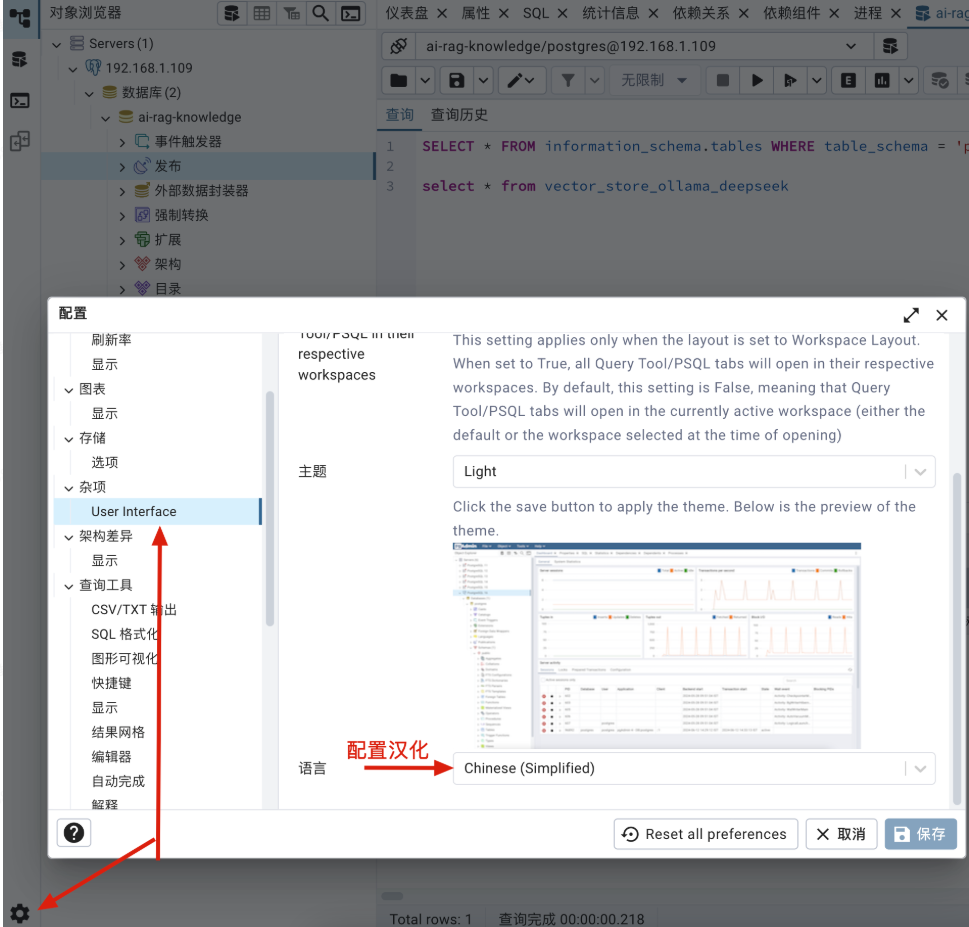
Task: Switch to the 依赖关系 tab
Action: pos(701,13)
